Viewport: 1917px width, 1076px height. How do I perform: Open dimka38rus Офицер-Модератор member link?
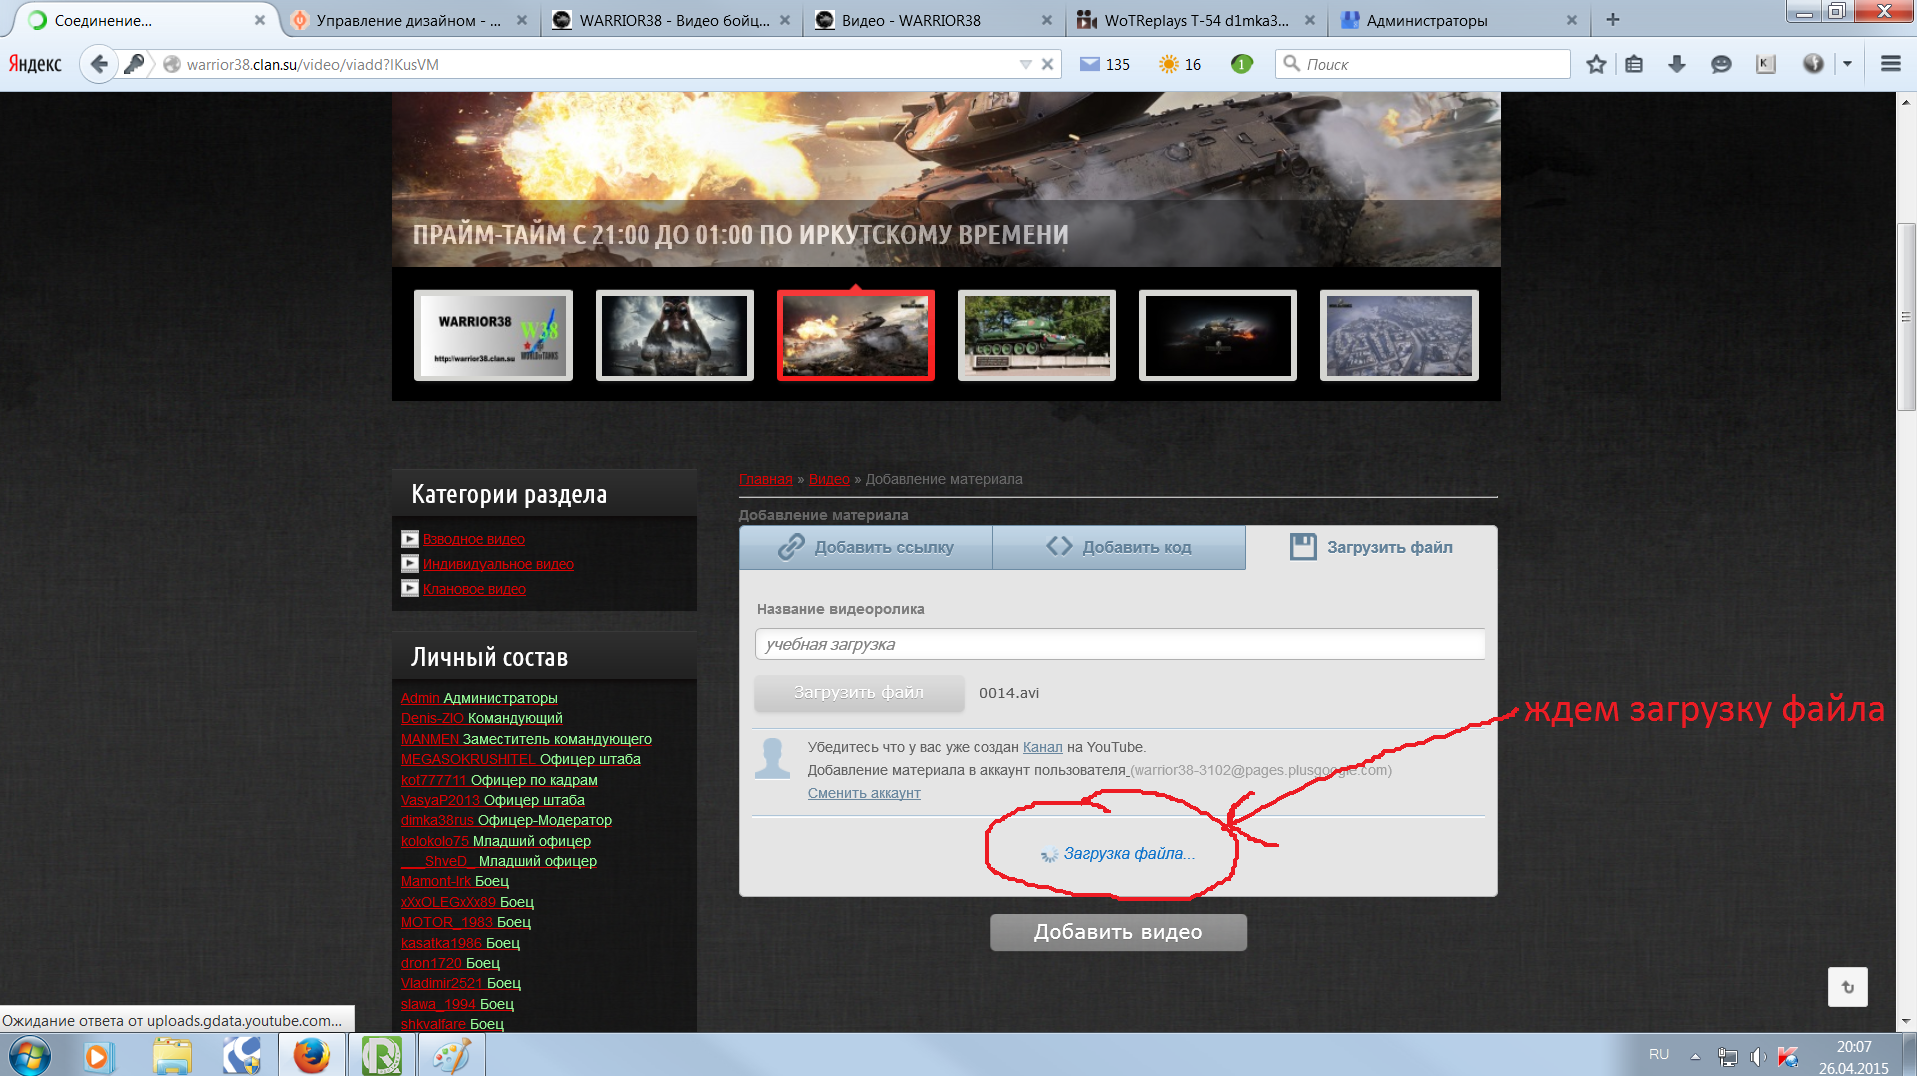[506, 820]
